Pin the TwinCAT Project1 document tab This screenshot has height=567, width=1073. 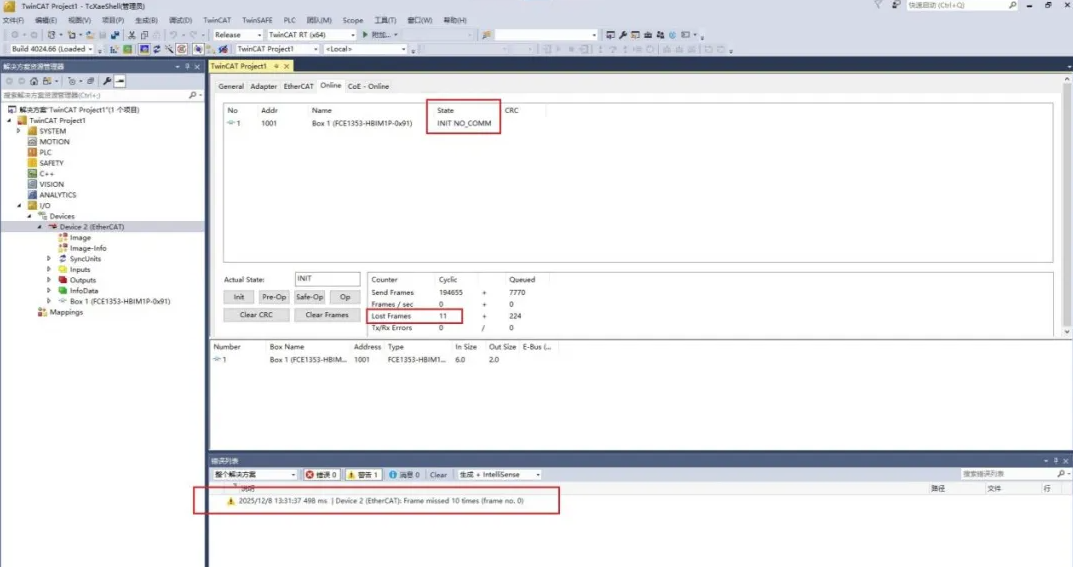pyautogui.click(x=276, y=66)
